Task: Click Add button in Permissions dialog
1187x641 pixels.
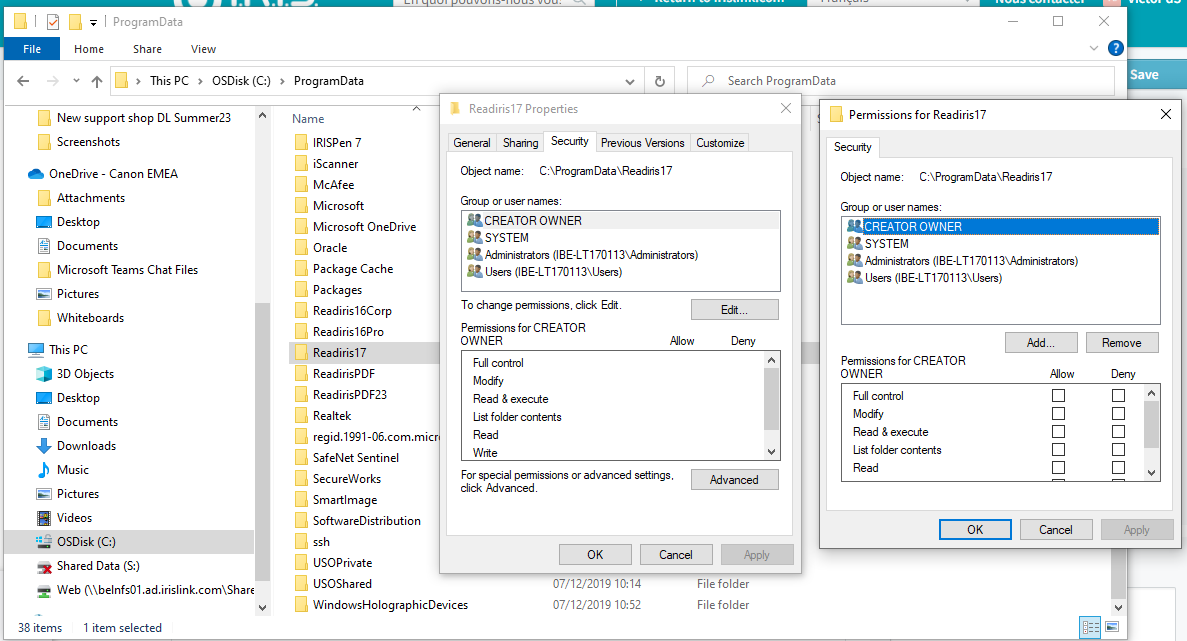Action: pos(1041,343)
